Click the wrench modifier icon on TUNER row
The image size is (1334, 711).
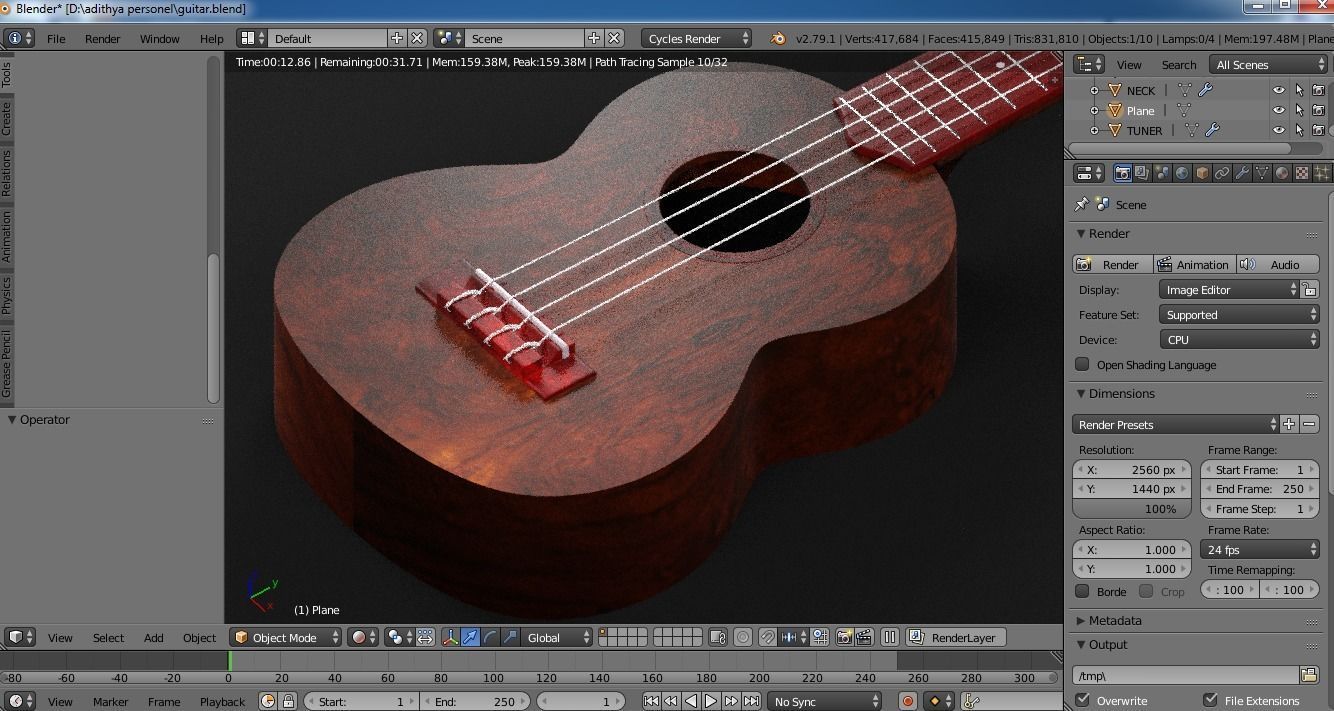tap(1212, 130)
